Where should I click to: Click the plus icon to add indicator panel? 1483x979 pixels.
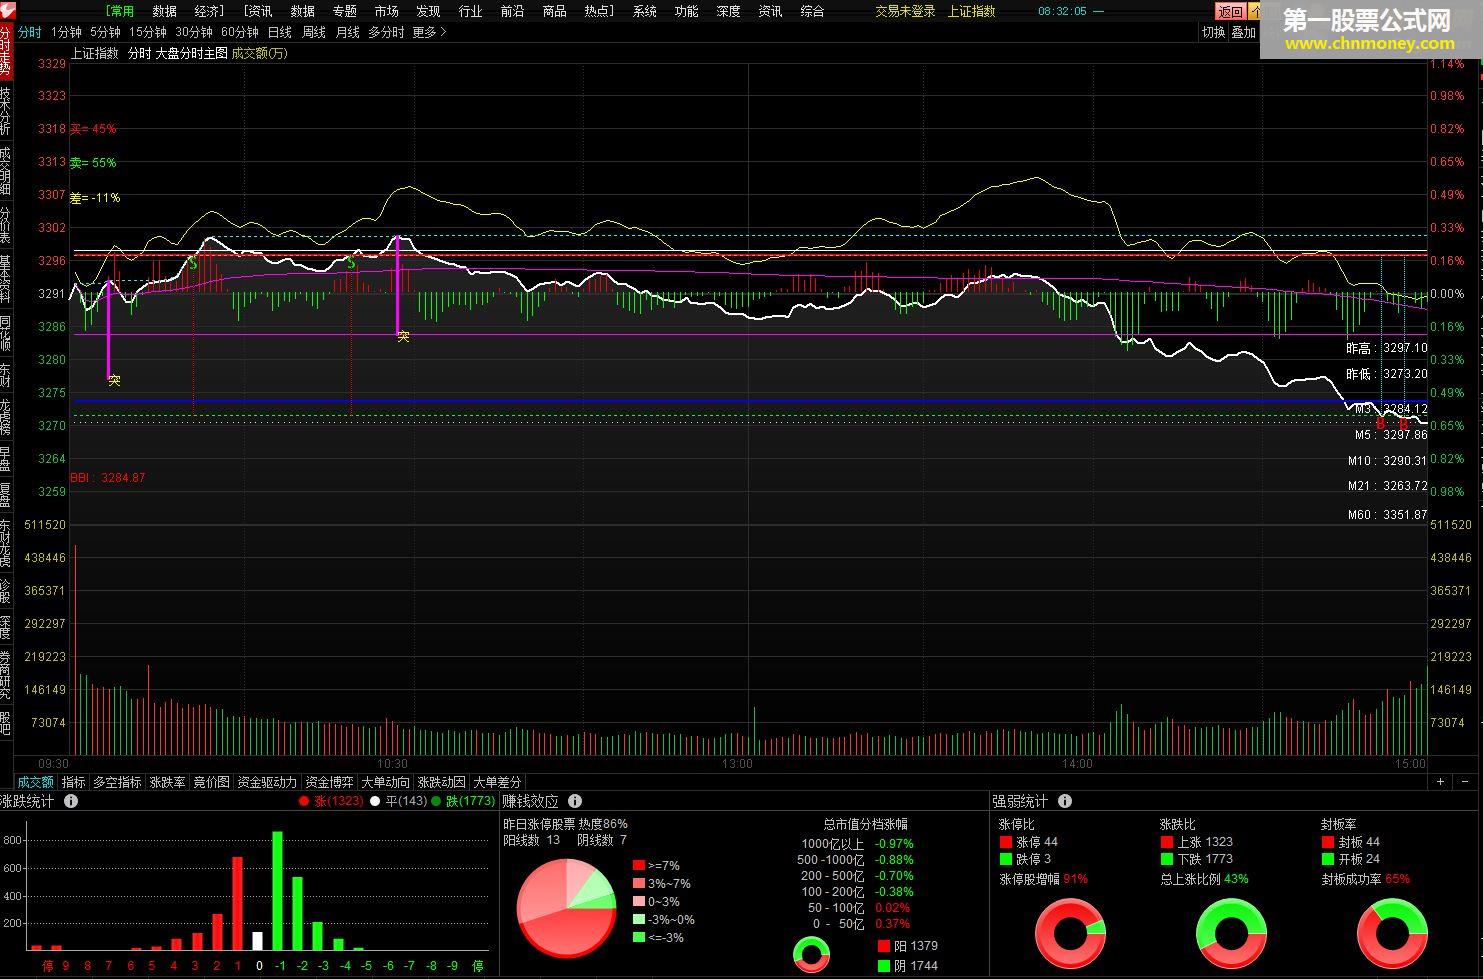click(1441, 782)
